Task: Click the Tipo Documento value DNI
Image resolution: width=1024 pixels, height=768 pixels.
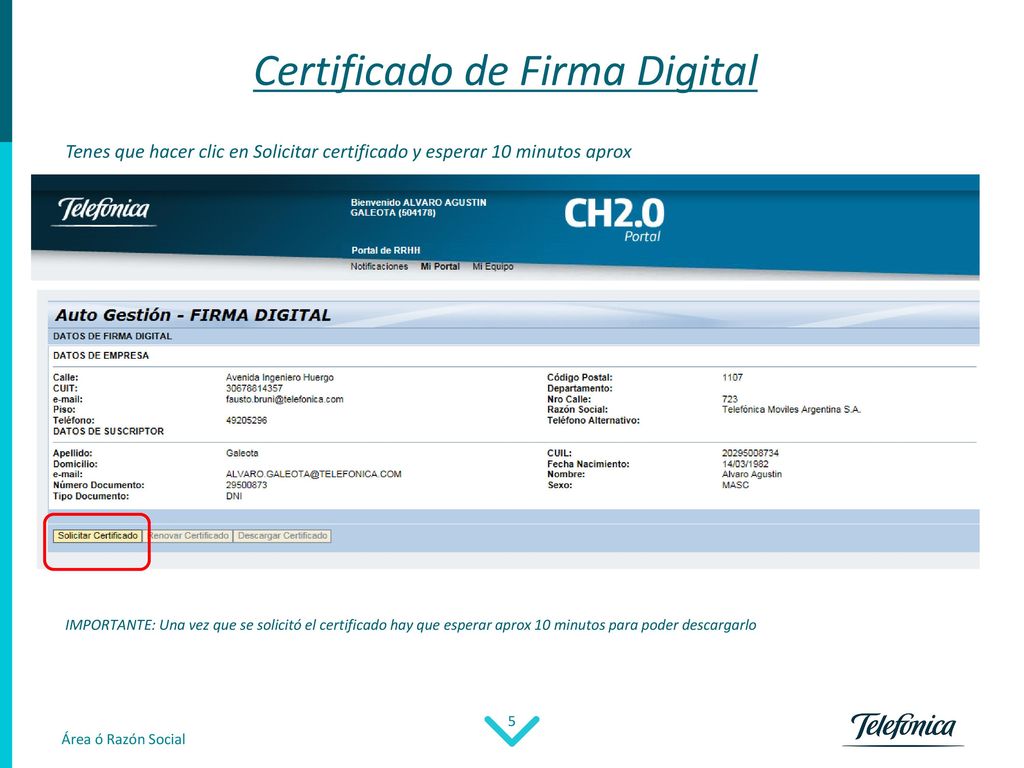Action: pyautogui.click(x=234, y=496)
